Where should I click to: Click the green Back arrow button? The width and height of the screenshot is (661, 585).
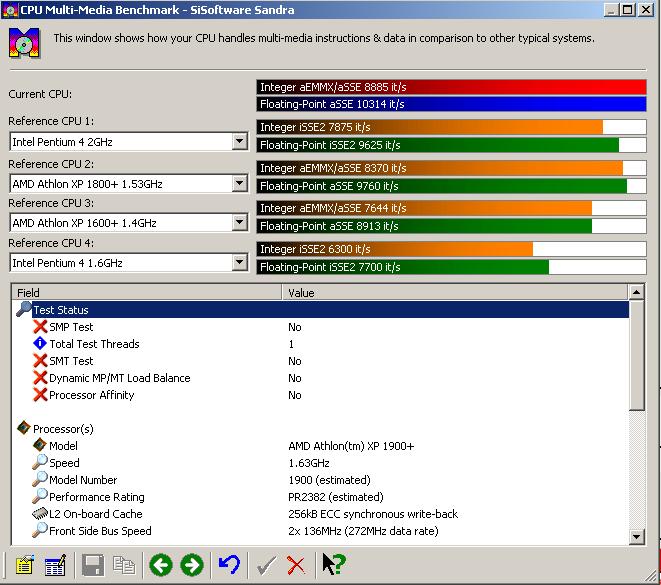160,566
